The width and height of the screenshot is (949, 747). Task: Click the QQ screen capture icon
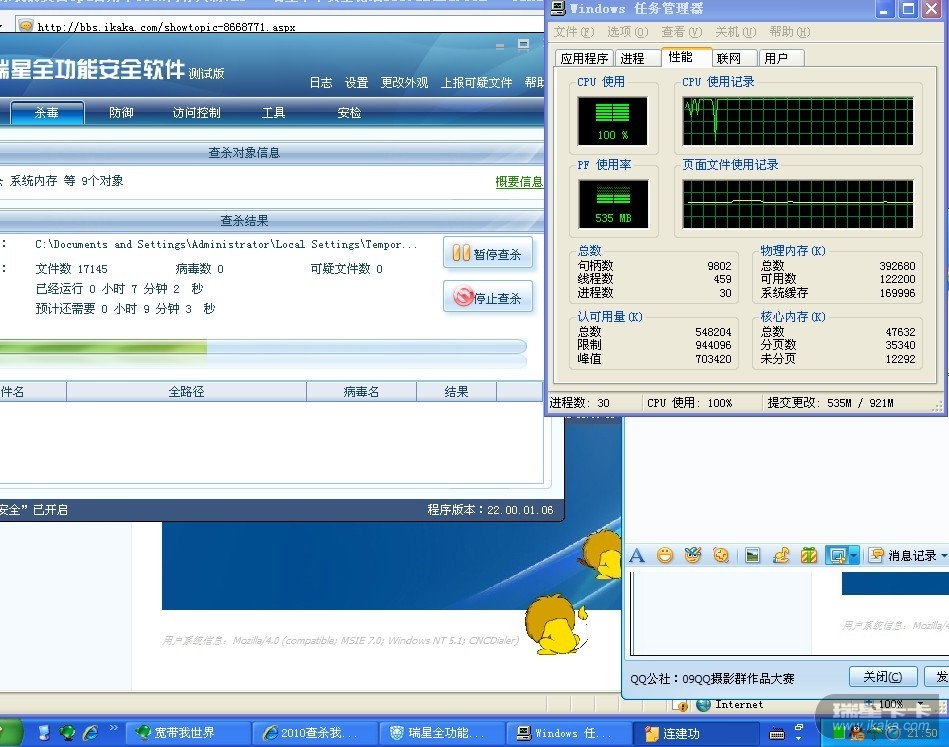838,555
